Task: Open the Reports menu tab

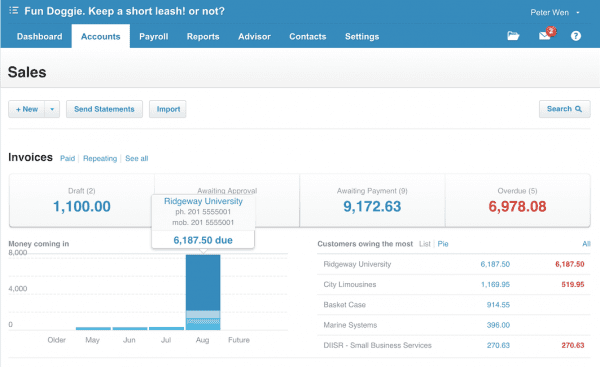Action: pyautogui.click(x=203, y=36)
